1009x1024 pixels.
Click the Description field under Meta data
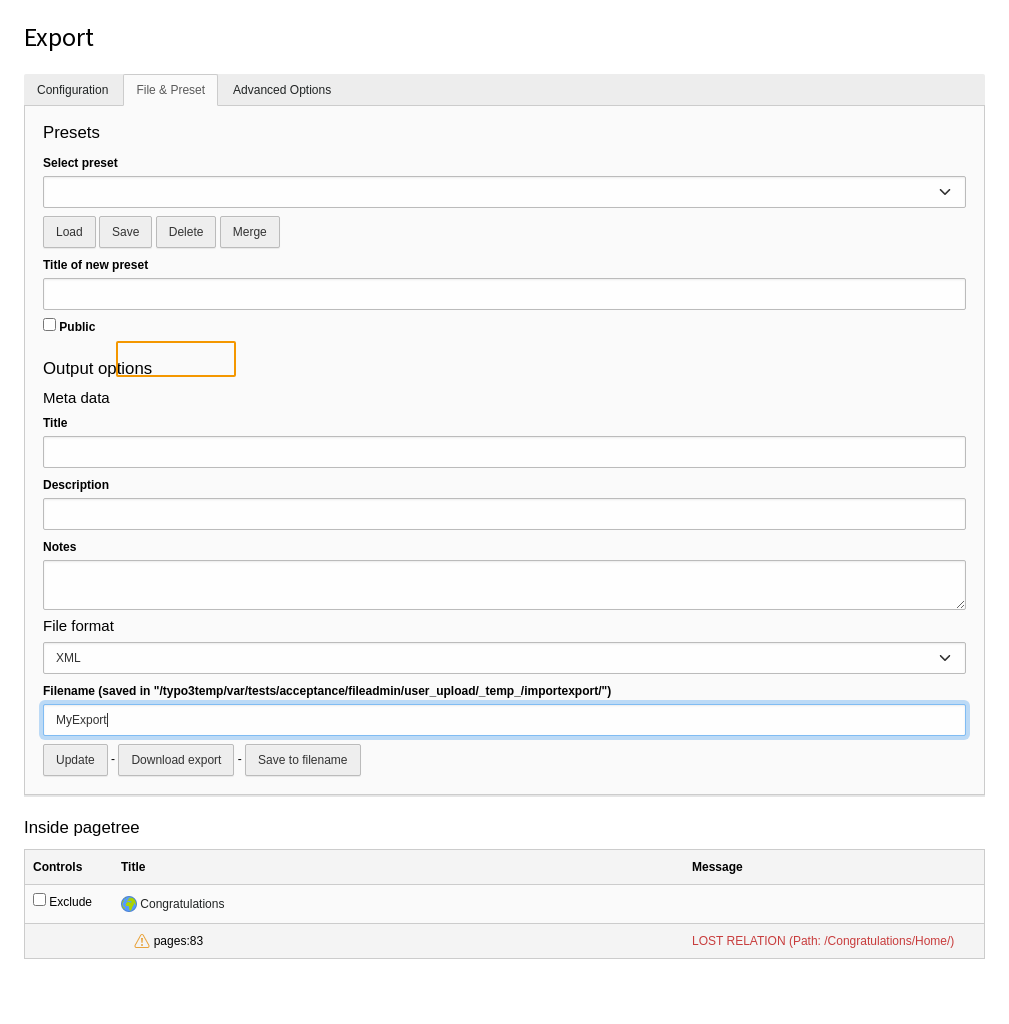coord(504,513)
